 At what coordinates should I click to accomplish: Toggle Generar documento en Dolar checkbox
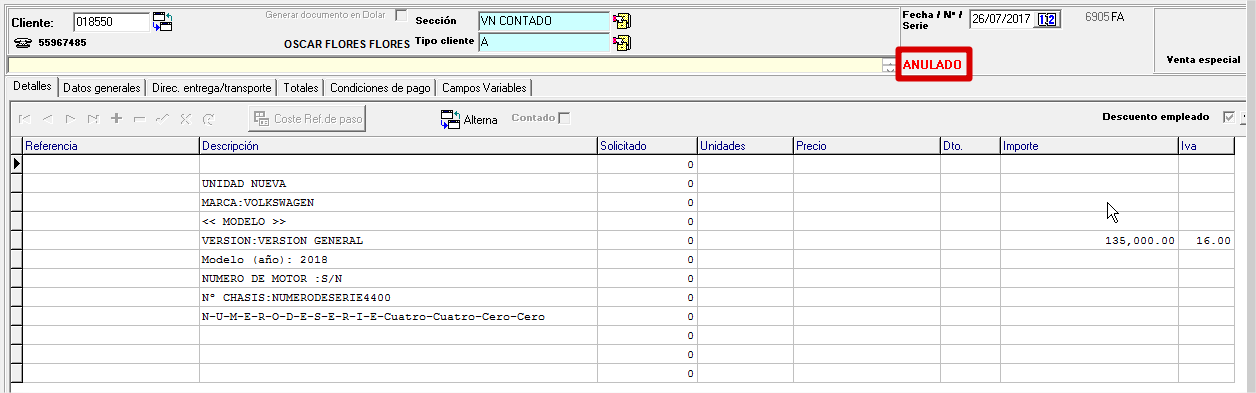[x=401, y=15]
